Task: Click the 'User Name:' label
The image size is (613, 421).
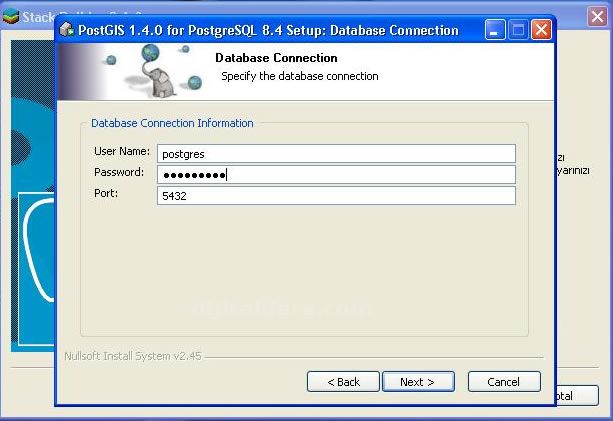Action: coord(122,151)
